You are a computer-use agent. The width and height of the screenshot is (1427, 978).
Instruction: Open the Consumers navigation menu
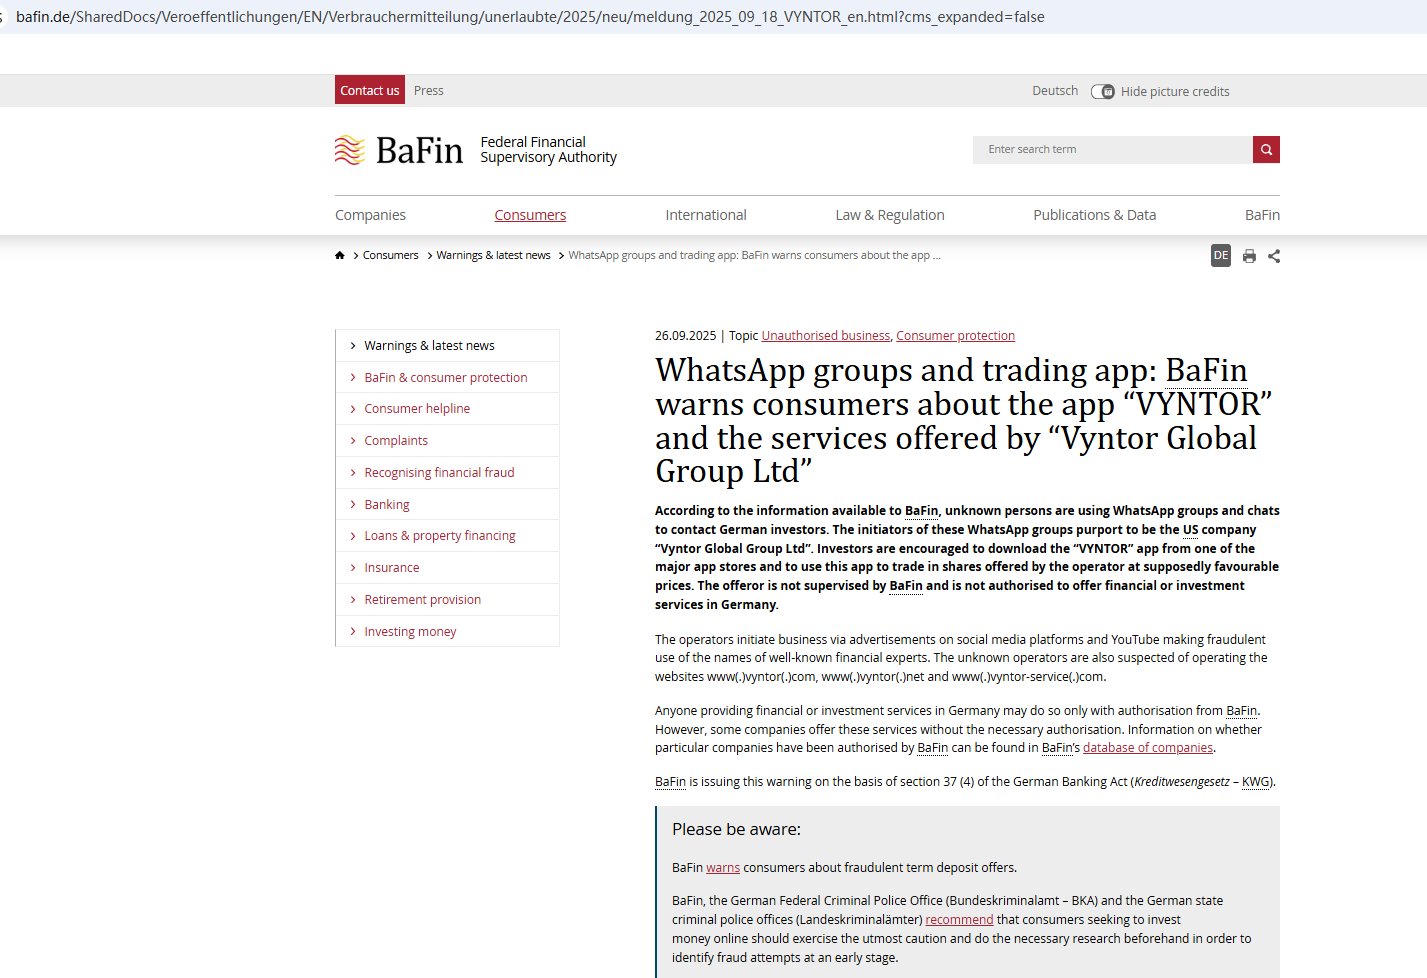pos(530,215)
